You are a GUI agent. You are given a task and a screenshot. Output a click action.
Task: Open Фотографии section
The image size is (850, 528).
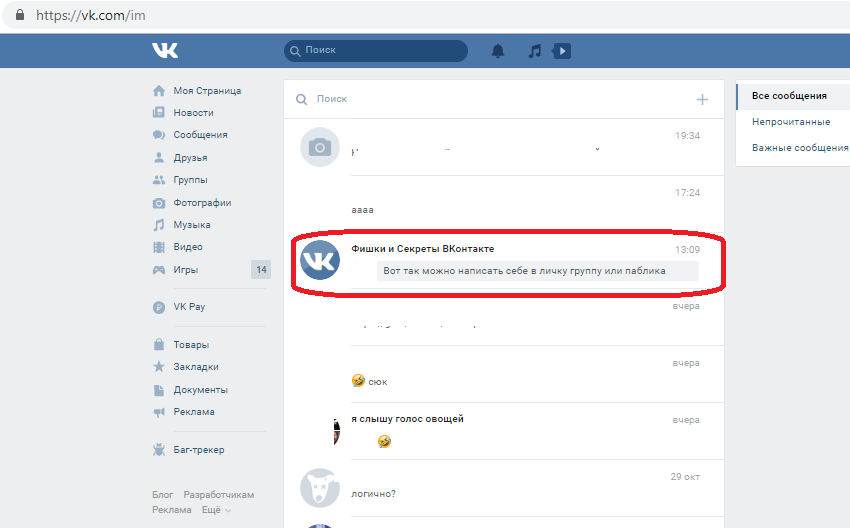[x=202, y=203]
